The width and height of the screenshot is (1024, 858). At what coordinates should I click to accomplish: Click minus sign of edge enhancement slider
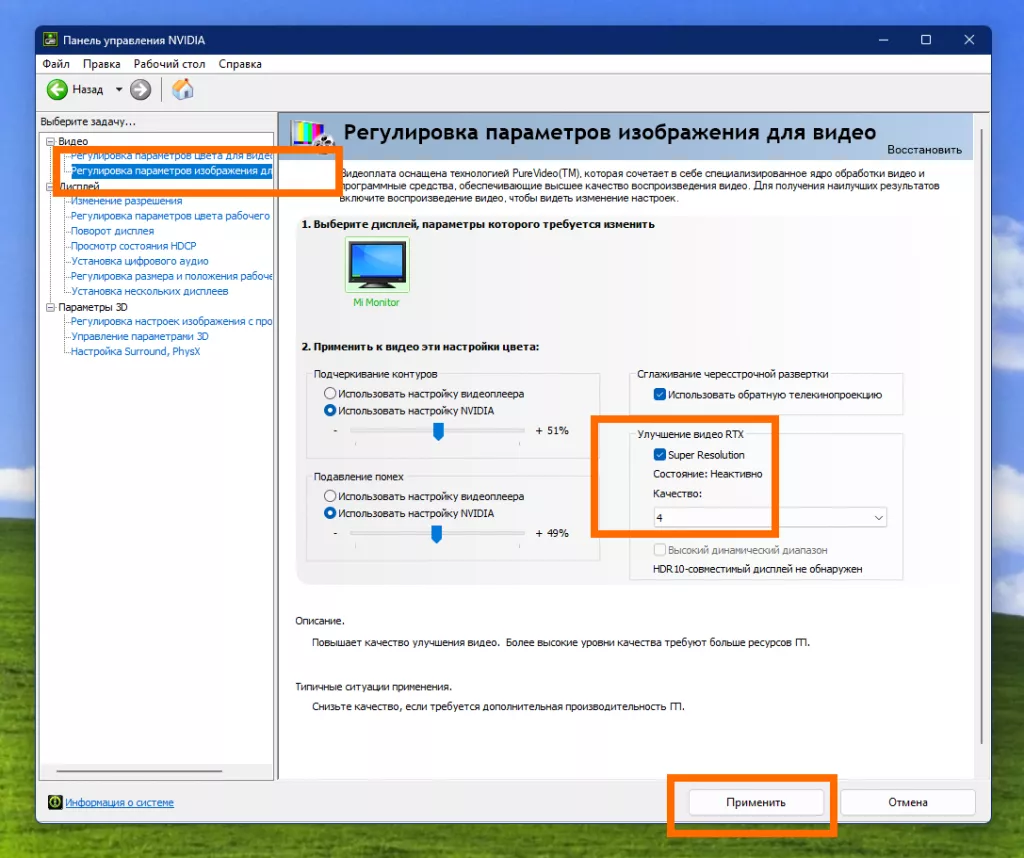pyautogui.click(x=335, y=430)
